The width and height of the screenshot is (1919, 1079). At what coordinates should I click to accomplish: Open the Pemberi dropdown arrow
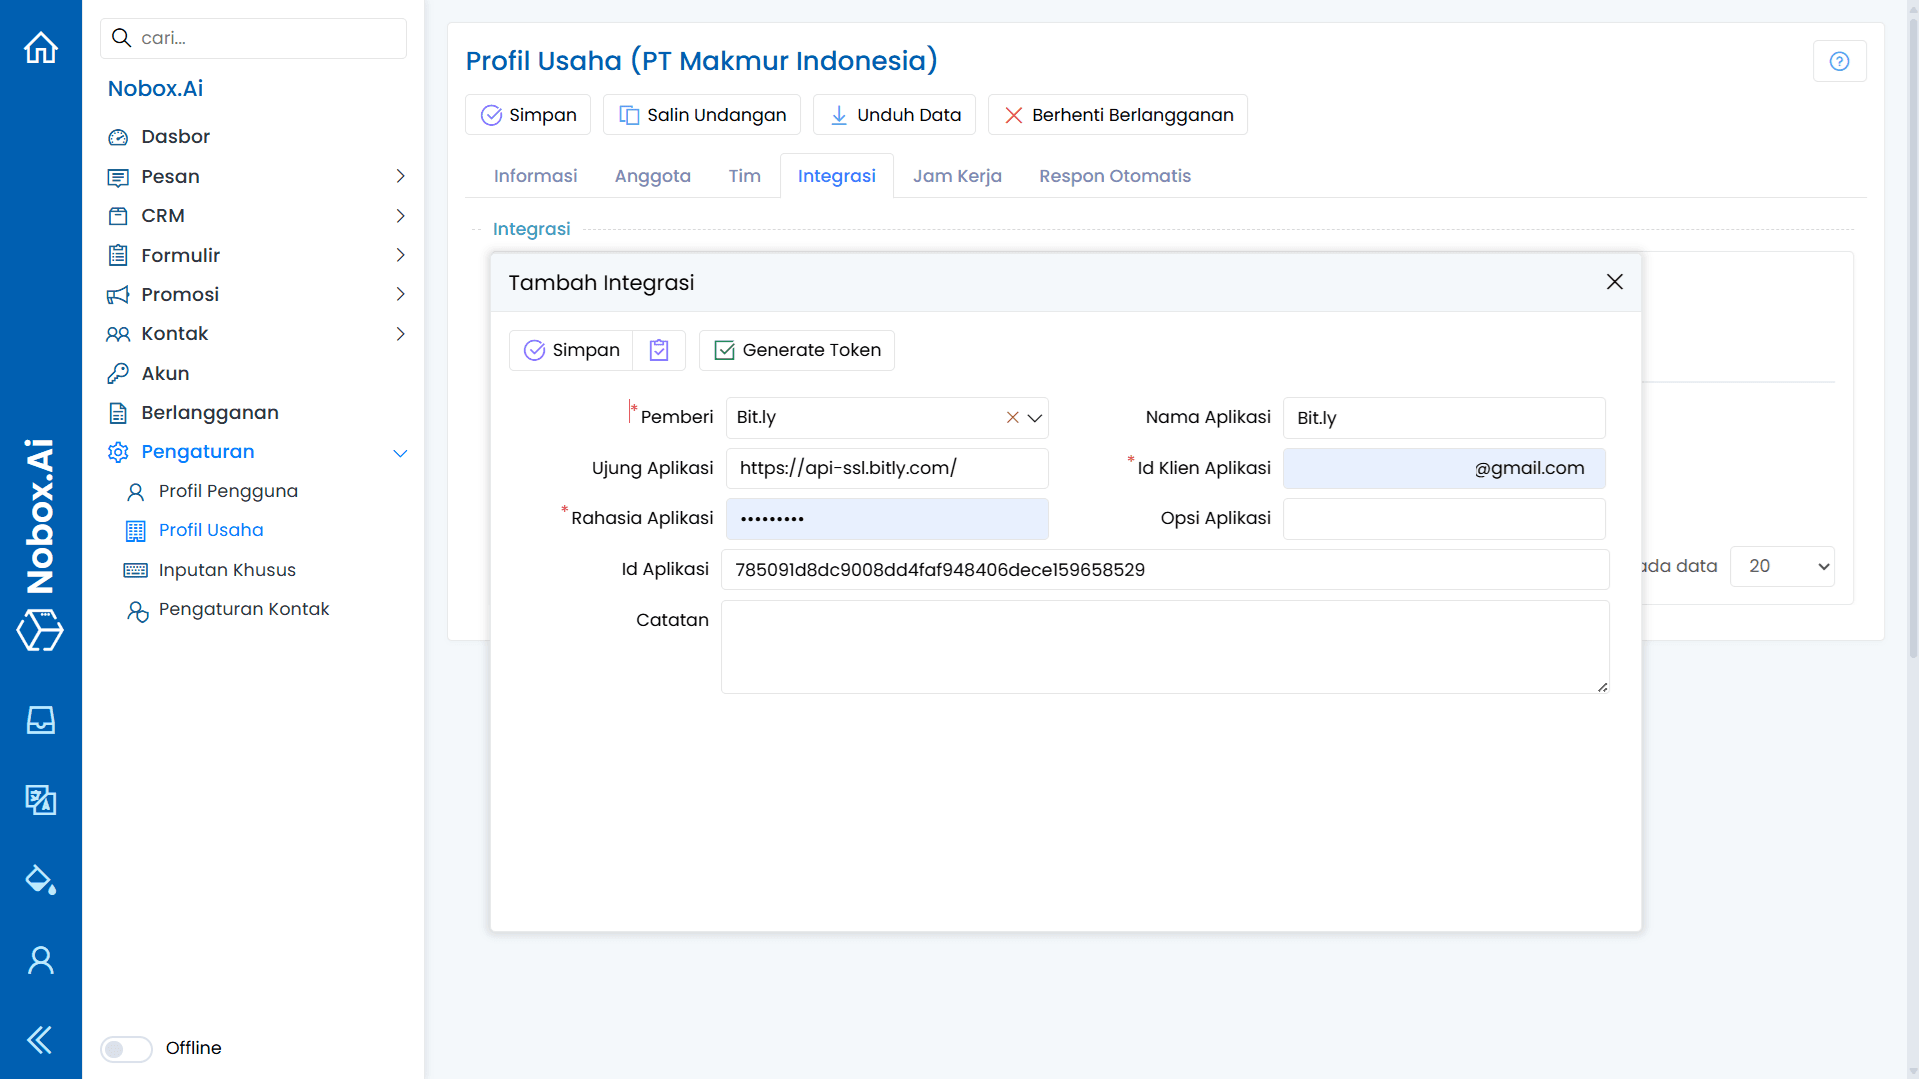click(1035, 418)
